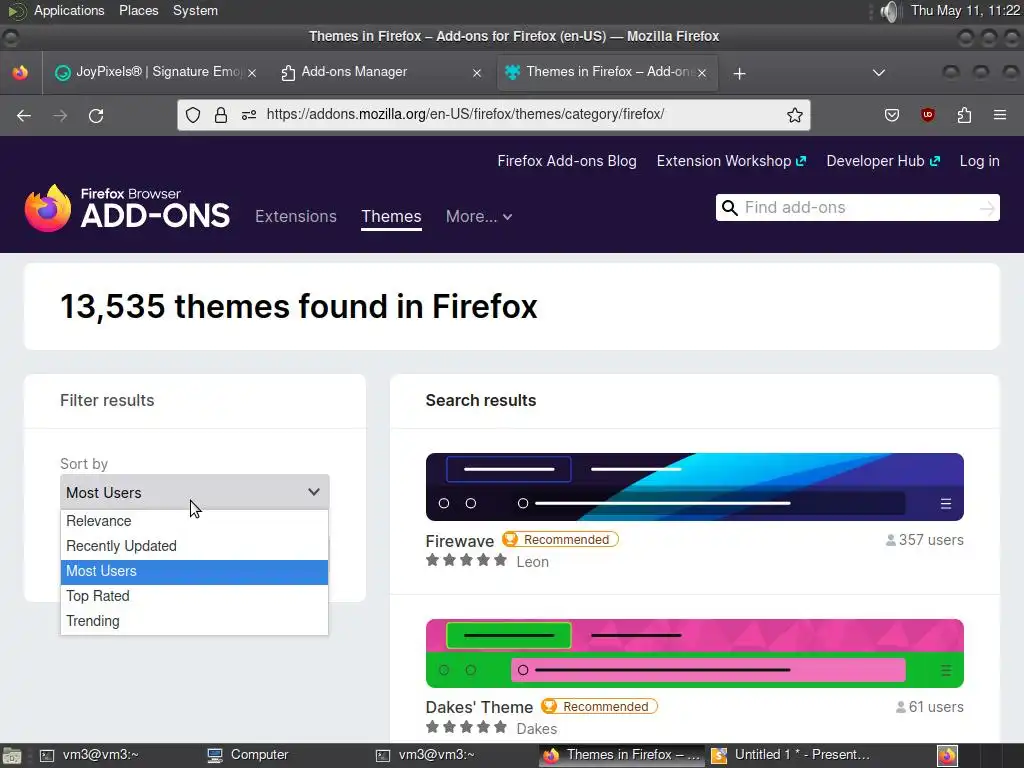Click the Dakes' Theme preview image
Screen dimensions: 1024x768
click(x=695, y=653)
